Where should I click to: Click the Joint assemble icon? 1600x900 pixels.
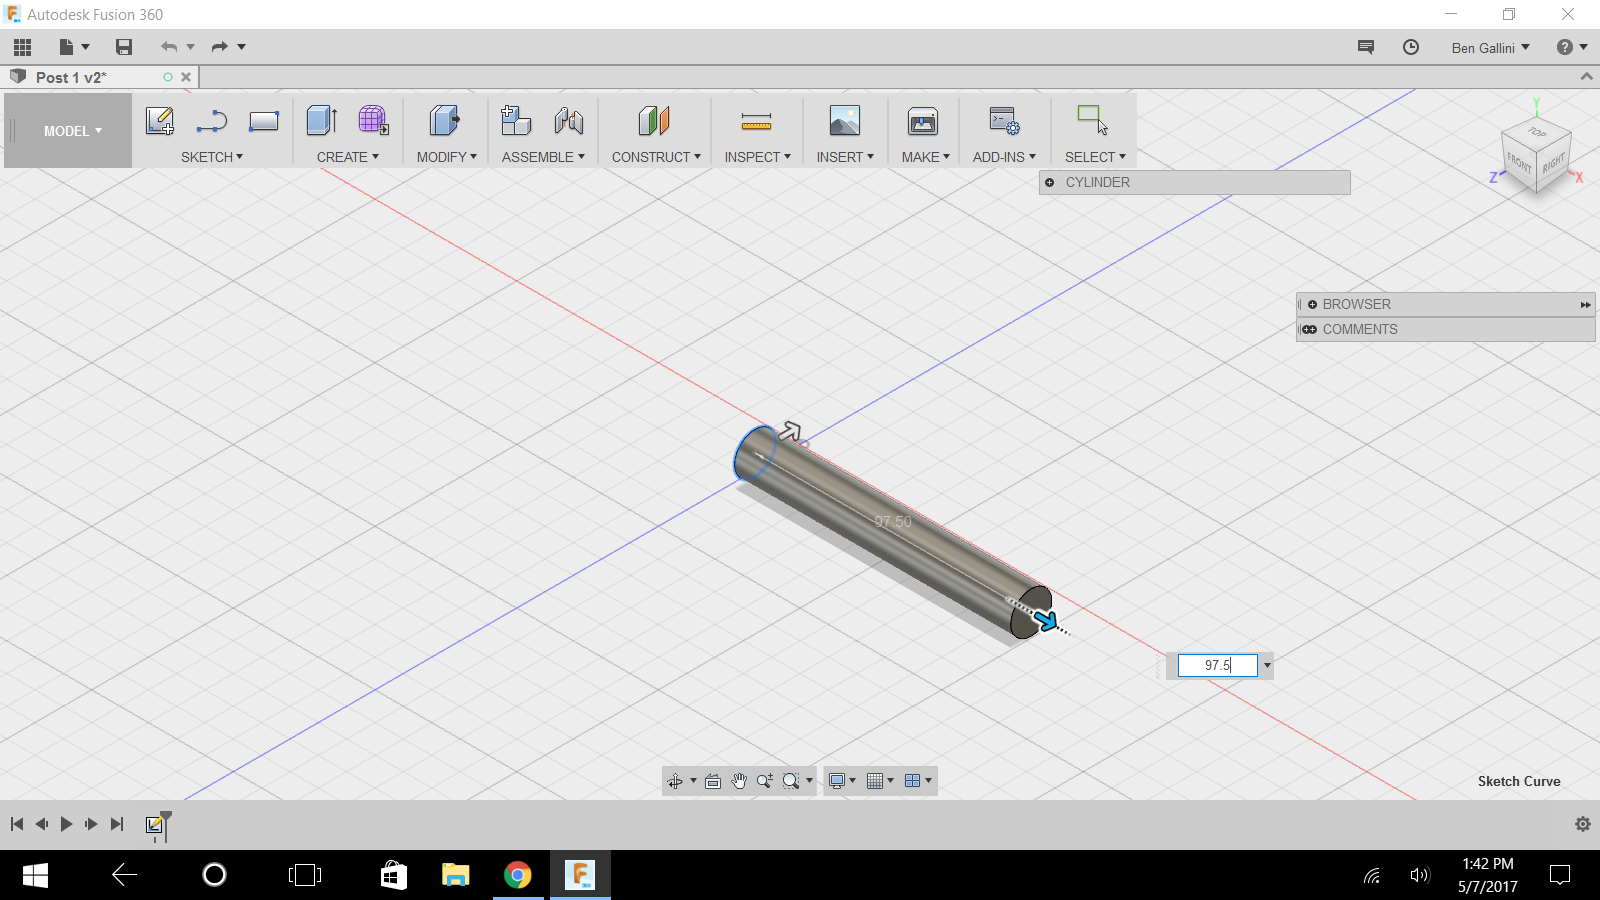569,121
